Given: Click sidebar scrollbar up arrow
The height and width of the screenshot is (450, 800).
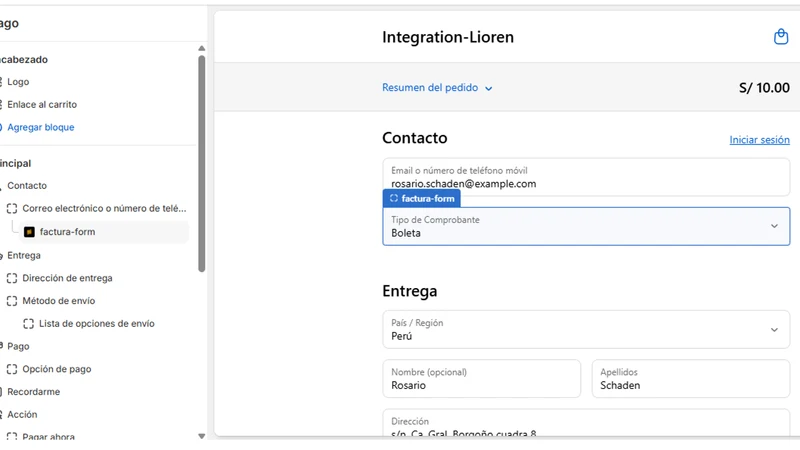Looking at the screenshot, I should point(202,48).
